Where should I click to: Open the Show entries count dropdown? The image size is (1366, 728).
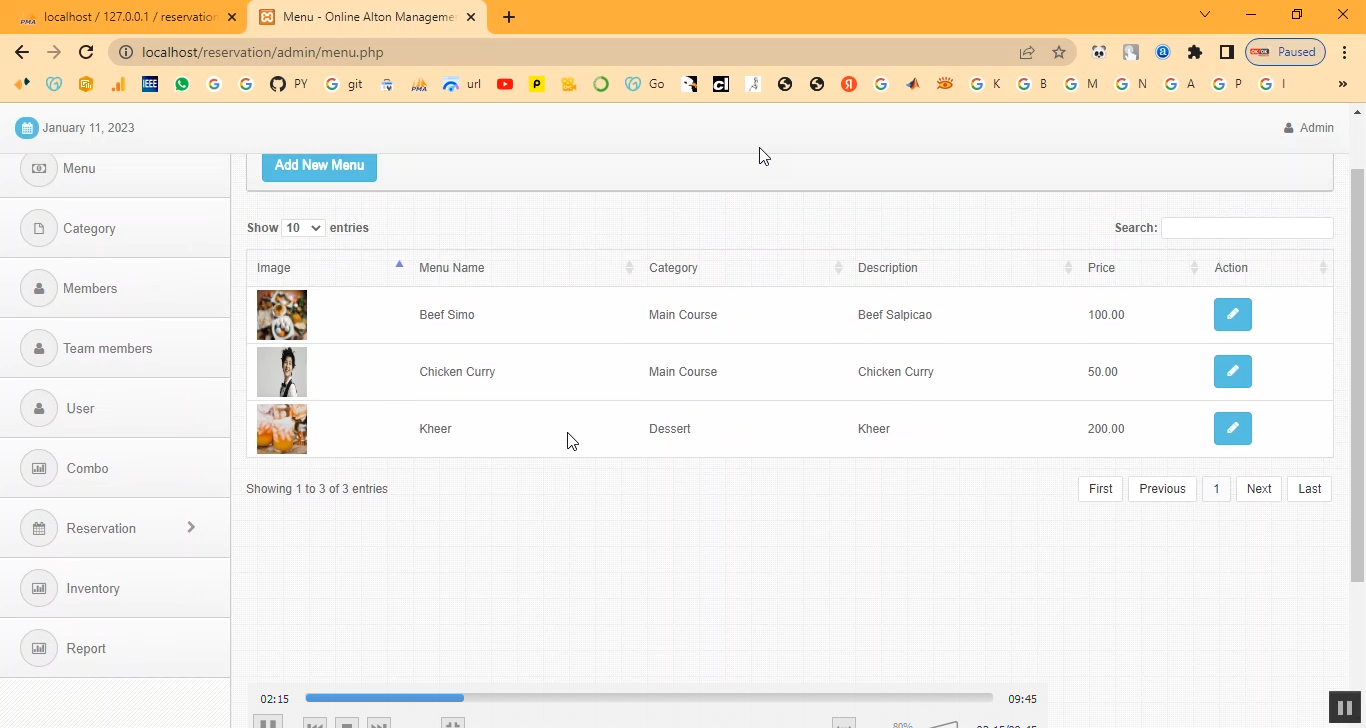coord(303,228)
